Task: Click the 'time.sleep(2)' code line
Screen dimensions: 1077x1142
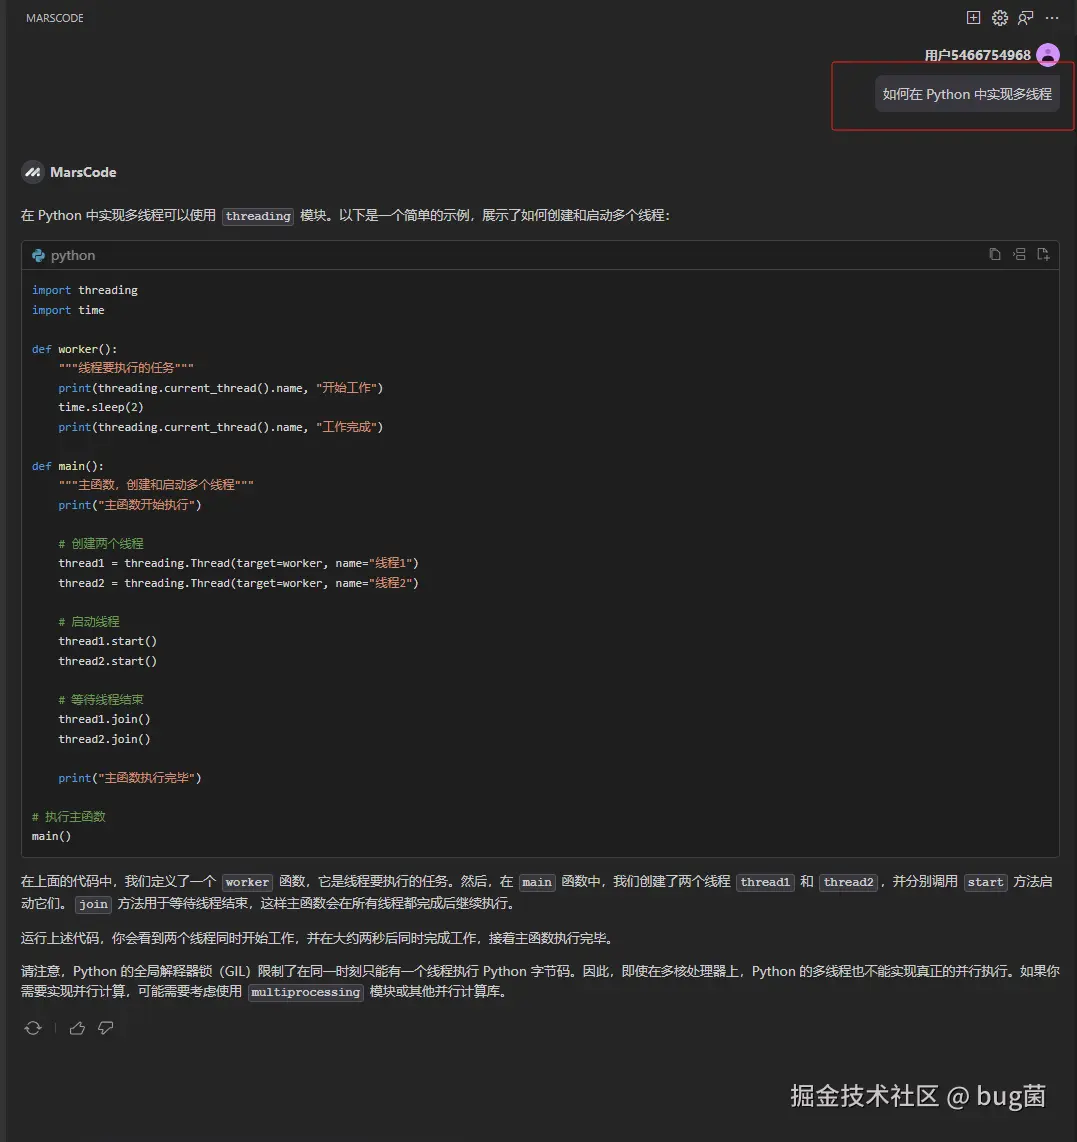Action: (100, 407)
